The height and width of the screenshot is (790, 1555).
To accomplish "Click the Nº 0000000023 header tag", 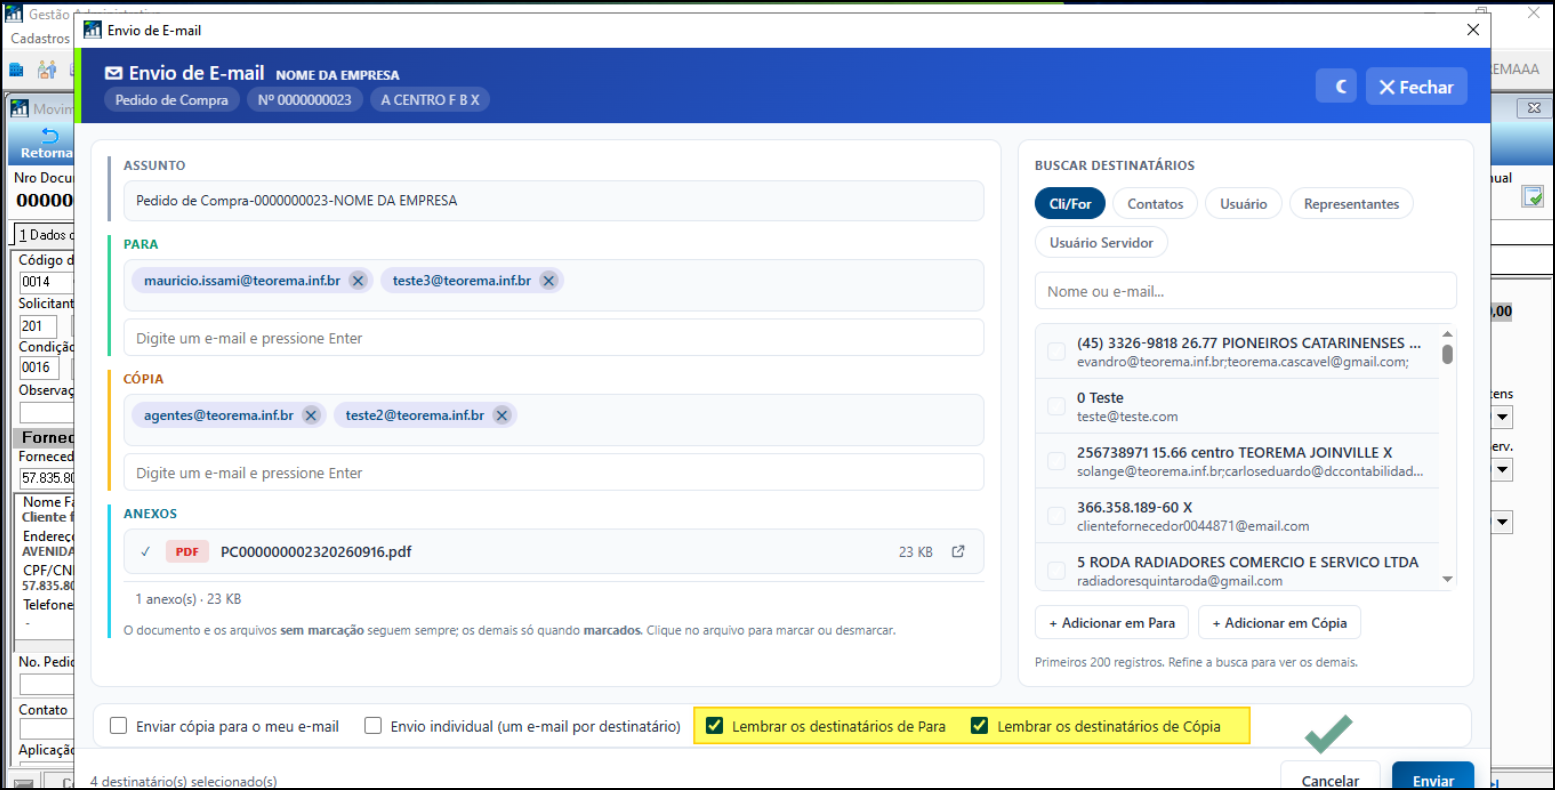I will tap(305, 100).
